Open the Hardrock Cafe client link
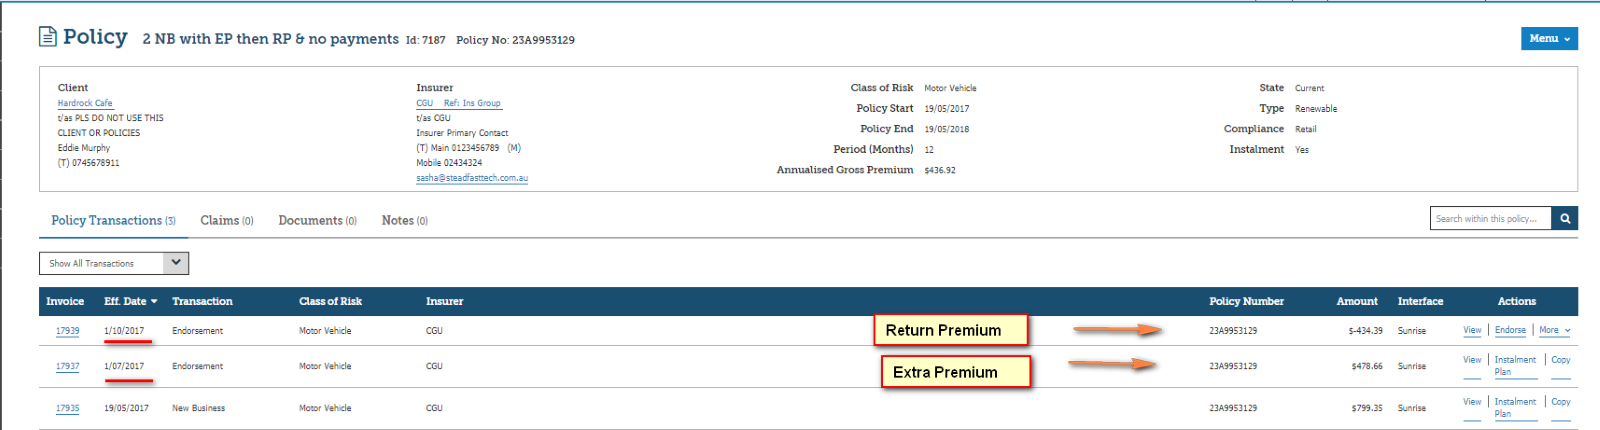The image size is (1600, 430). (85, 103)
